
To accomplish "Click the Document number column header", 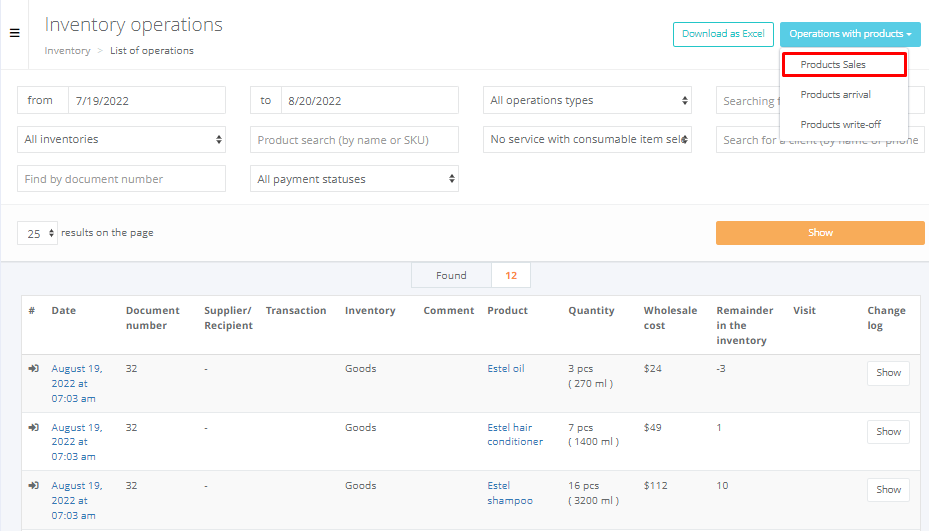I will coord(152,318).
